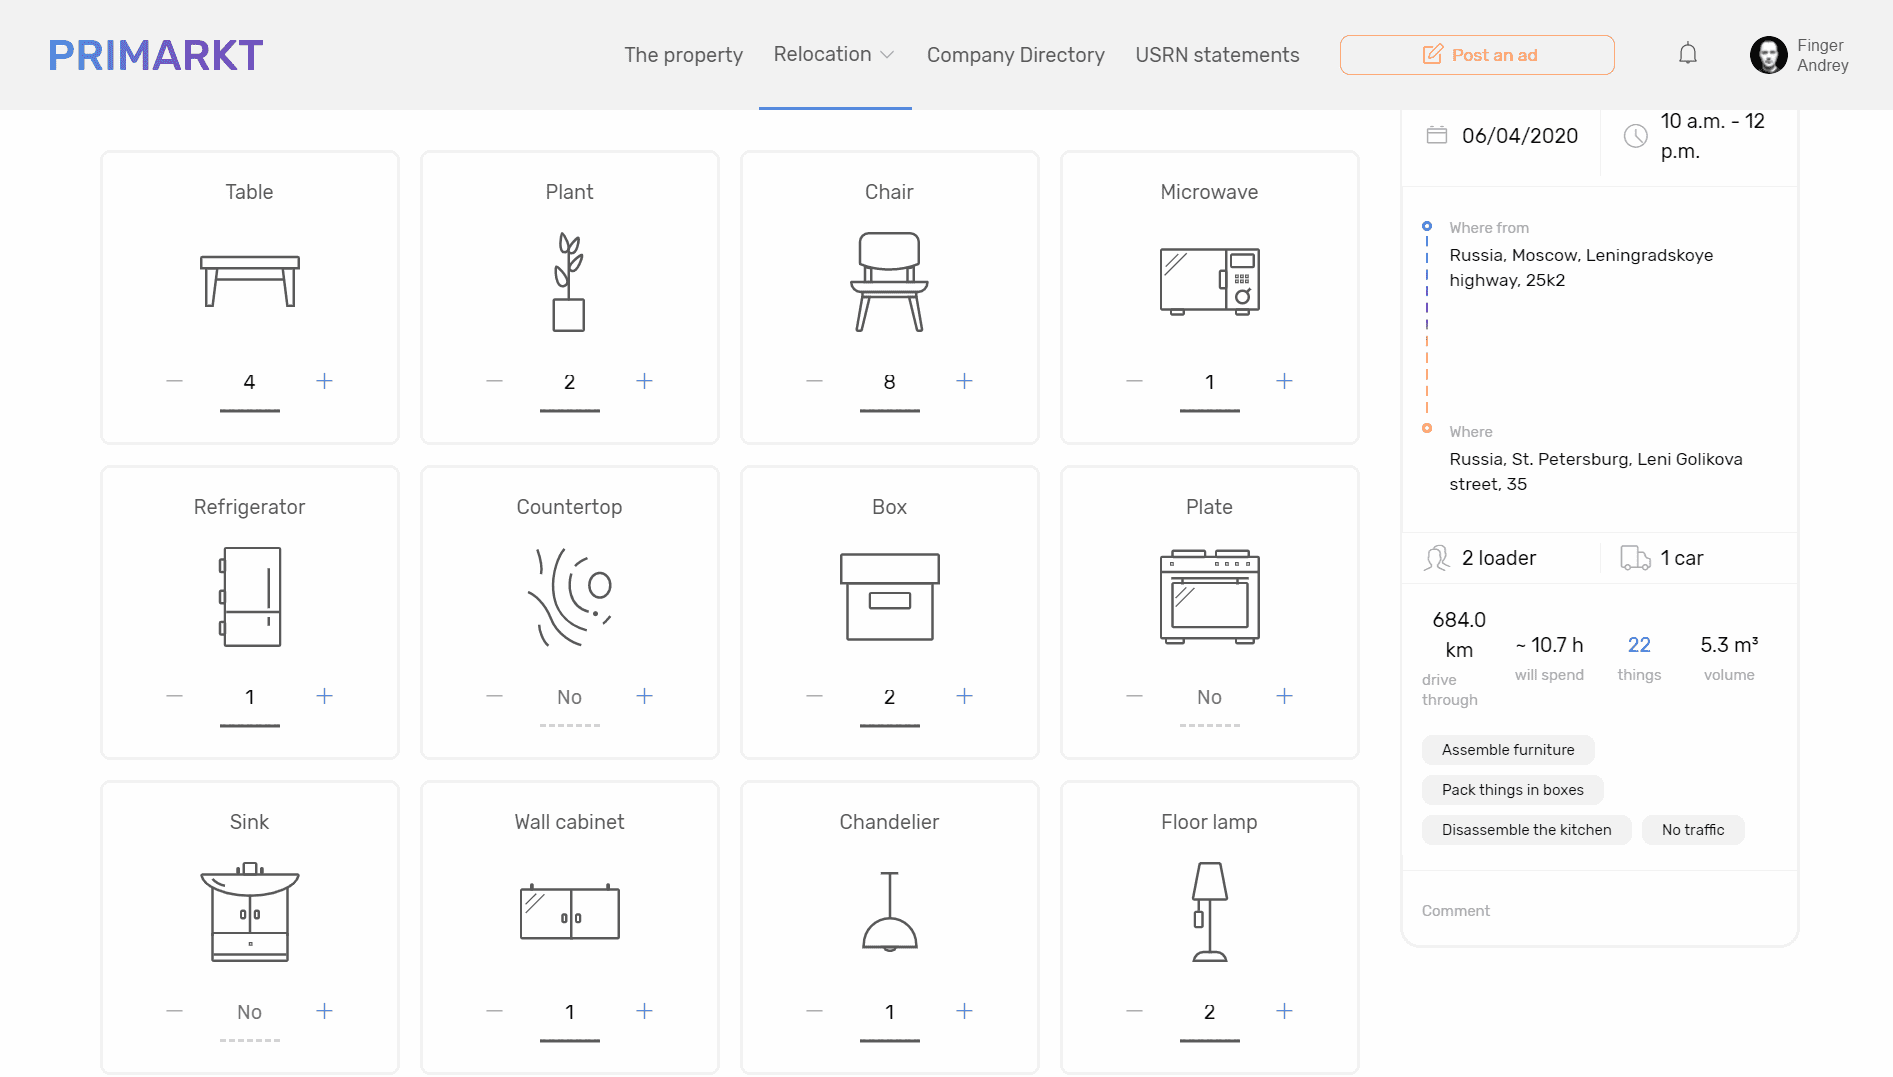1893x1077 pixels.
Task: Click the Countertop minus button
Action: (494, 696)
